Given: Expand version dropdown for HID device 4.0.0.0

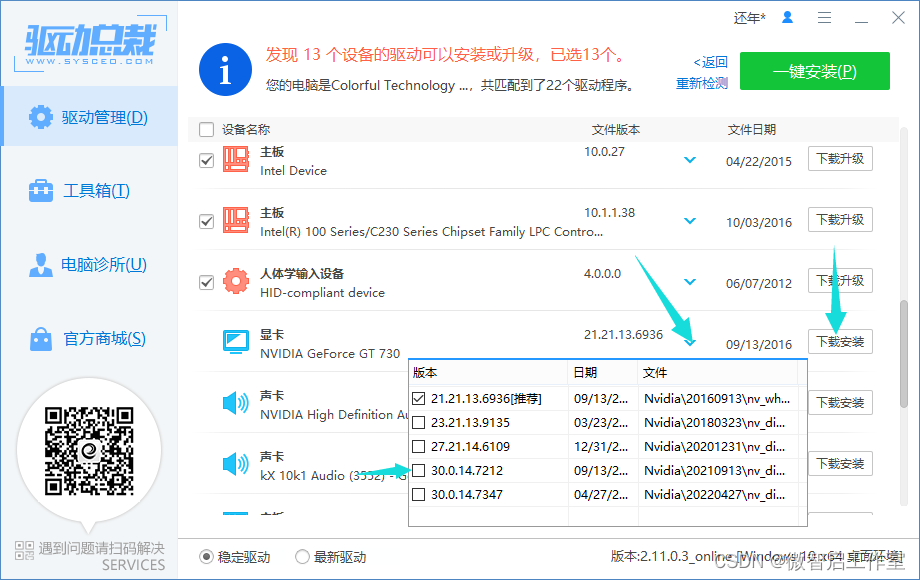Looking at the screenshot, I should (690, 281).
